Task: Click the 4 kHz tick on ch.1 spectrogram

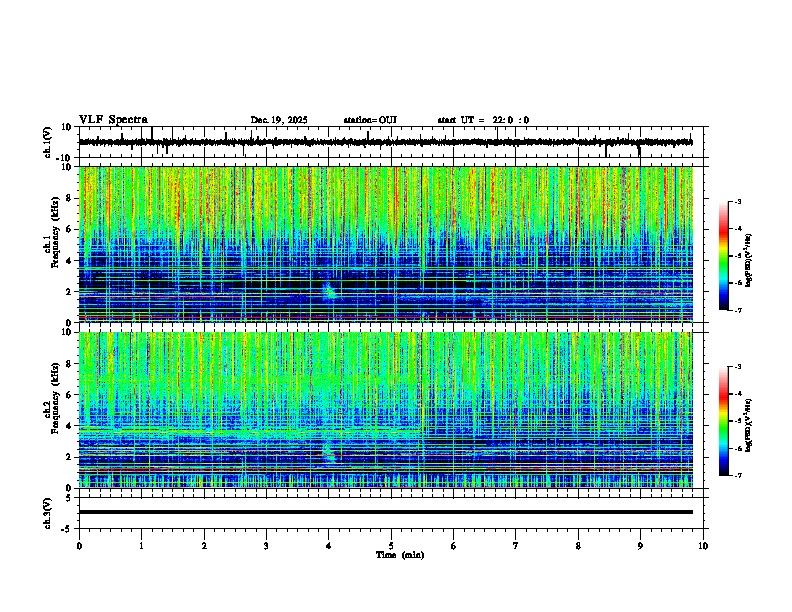Action: [x=69, y=261]
